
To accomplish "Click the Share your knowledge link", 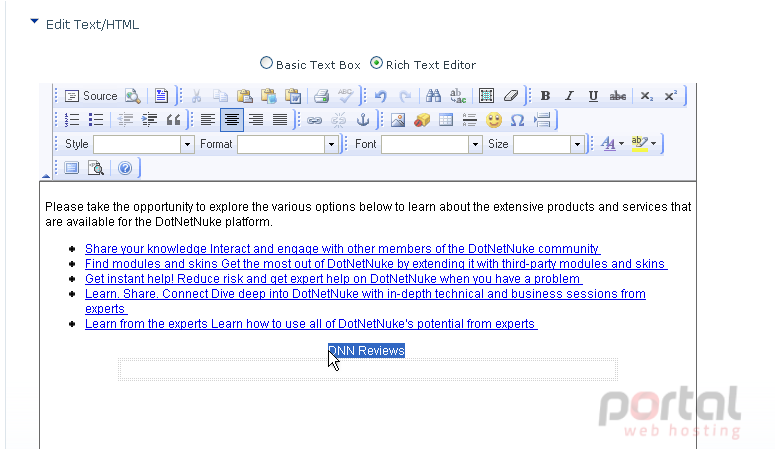I will 342,249.
